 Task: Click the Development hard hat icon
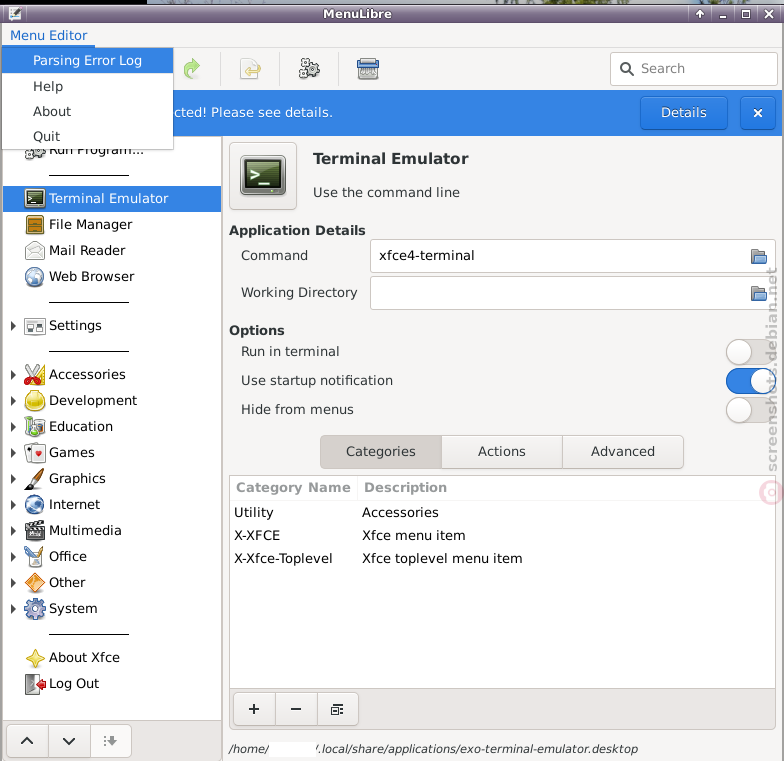click(34, 400)
